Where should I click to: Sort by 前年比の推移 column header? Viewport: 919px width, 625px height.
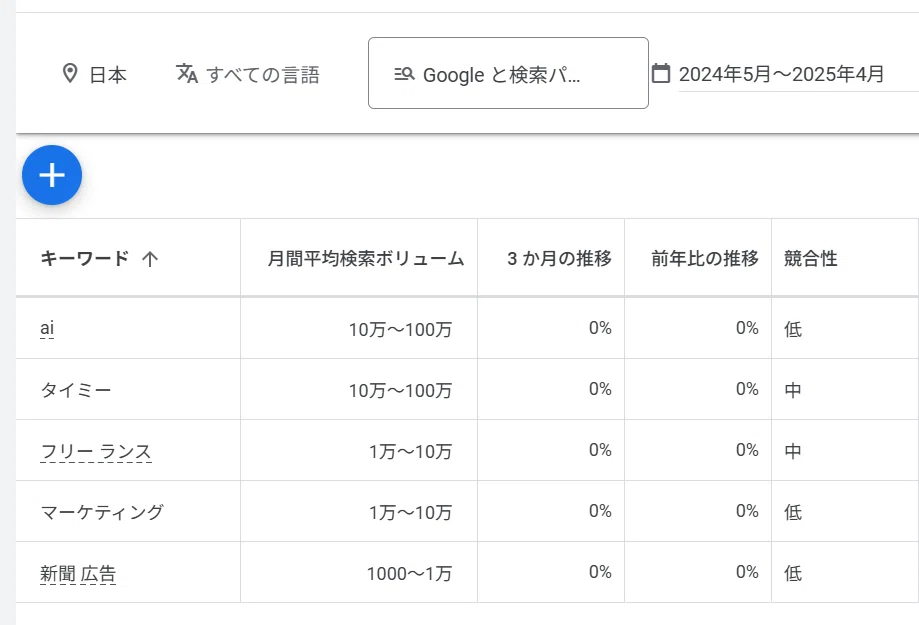(x=704, y=259)
